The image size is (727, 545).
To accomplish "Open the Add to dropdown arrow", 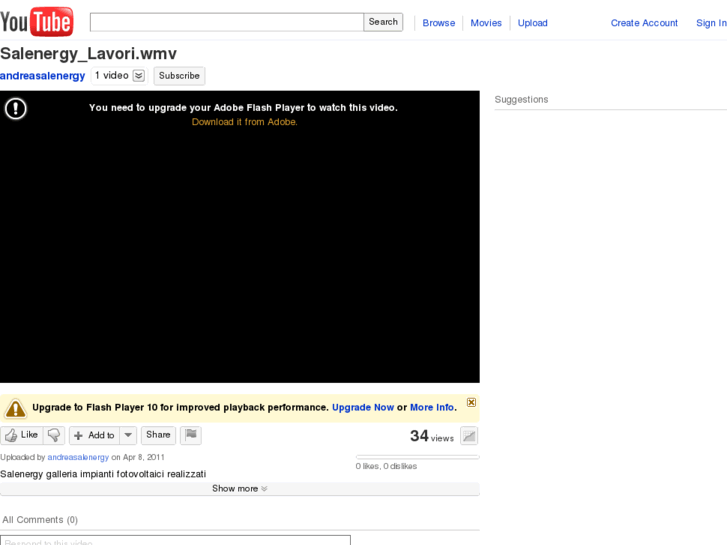I will click(128, 435).
